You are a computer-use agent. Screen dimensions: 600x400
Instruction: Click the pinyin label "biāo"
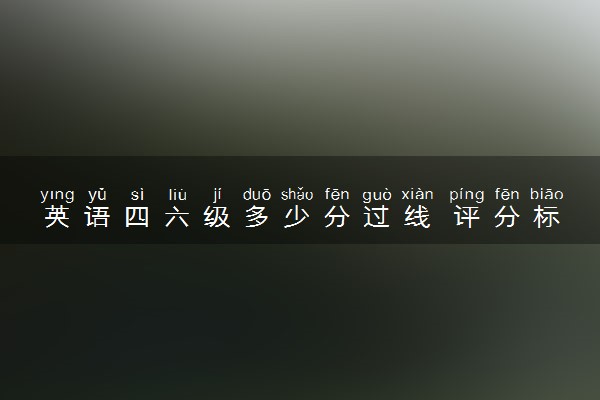coord(547,194)
